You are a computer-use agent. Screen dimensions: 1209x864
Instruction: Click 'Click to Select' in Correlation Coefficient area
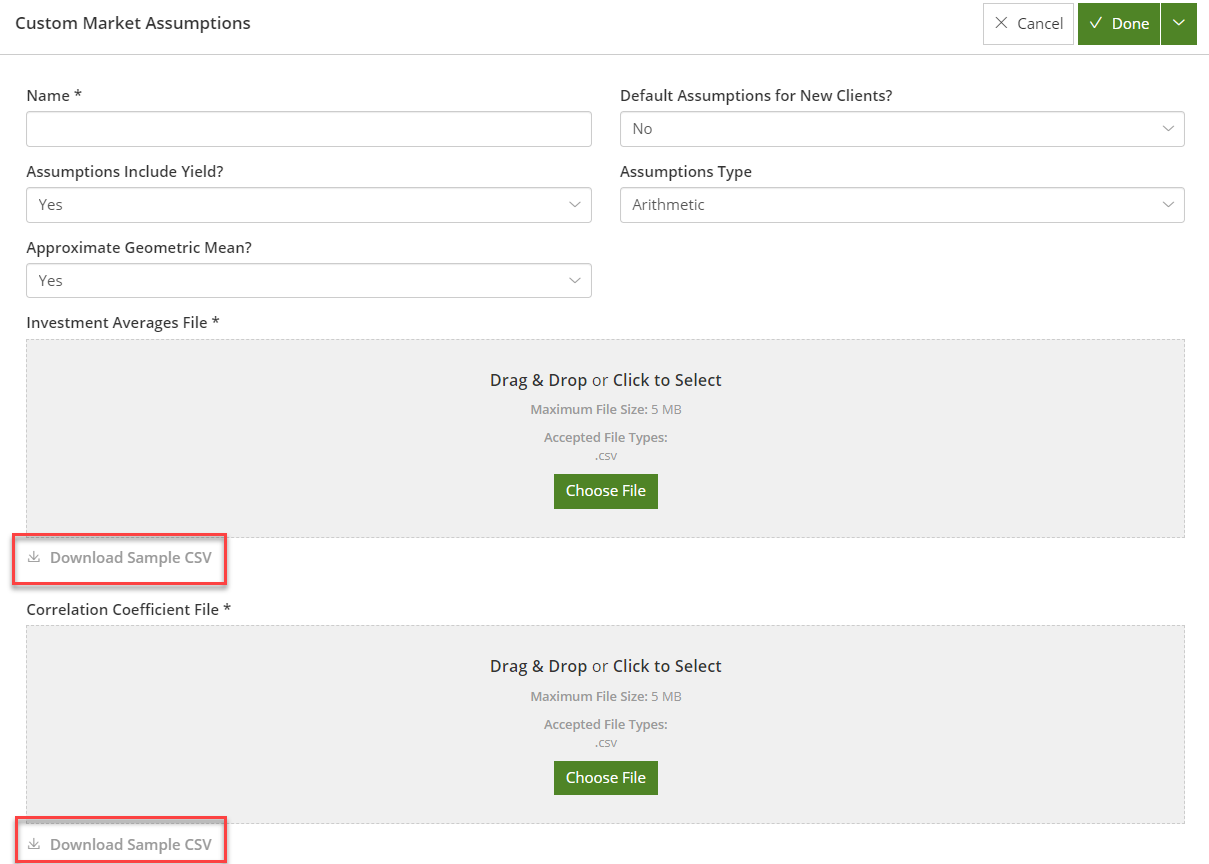[x=667, y=666]
